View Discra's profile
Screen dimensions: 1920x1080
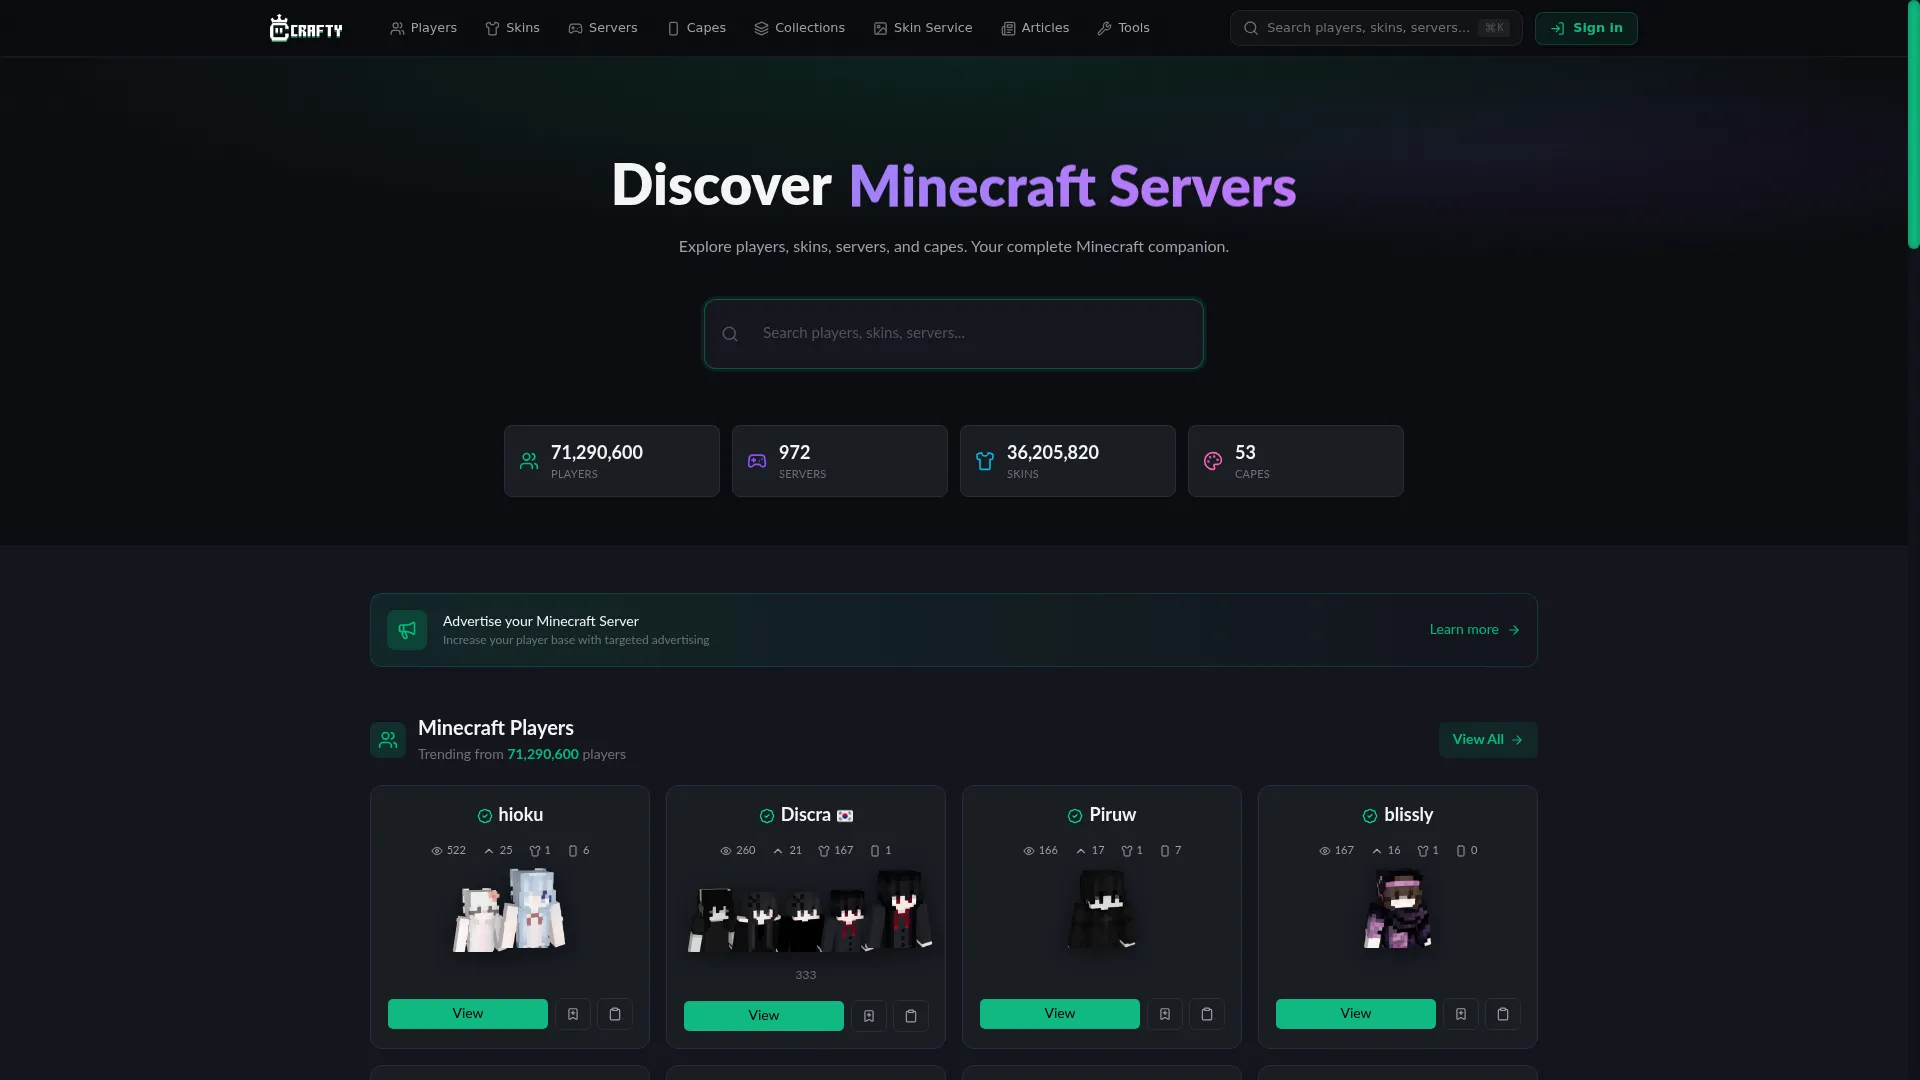click(764, 1016)
